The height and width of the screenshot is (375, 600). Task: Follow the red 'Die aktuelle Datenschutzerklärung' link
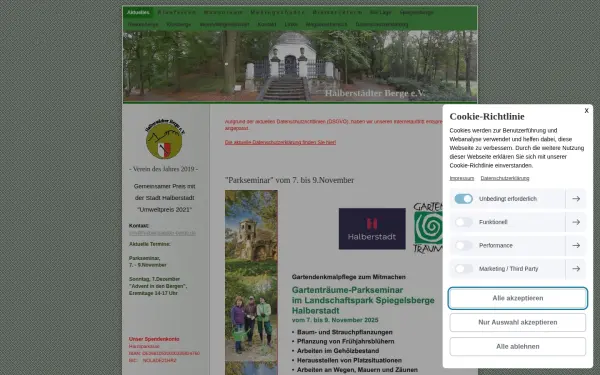[x=280, y=142]
